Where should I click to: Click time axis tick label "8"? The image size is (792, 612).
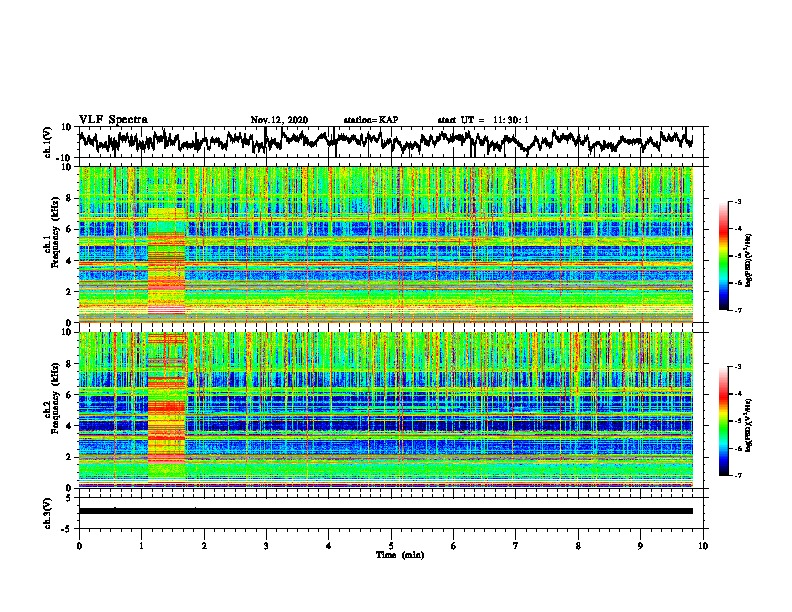[578, 546]
